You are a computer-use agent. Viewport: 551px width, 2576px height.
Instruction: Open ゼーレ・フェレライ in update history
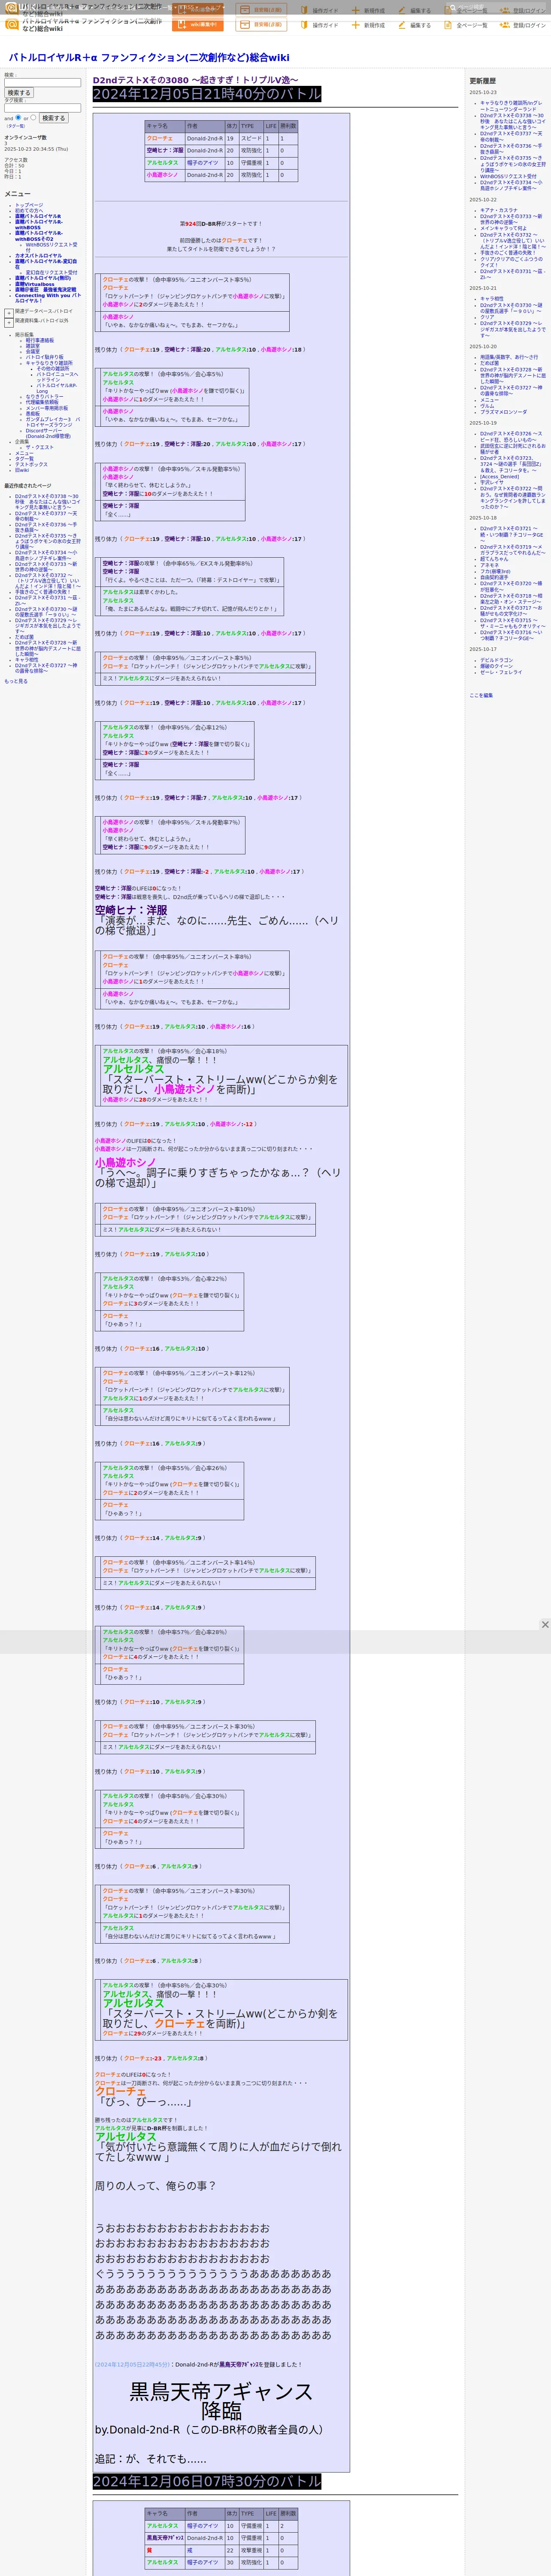click(501, 672)
